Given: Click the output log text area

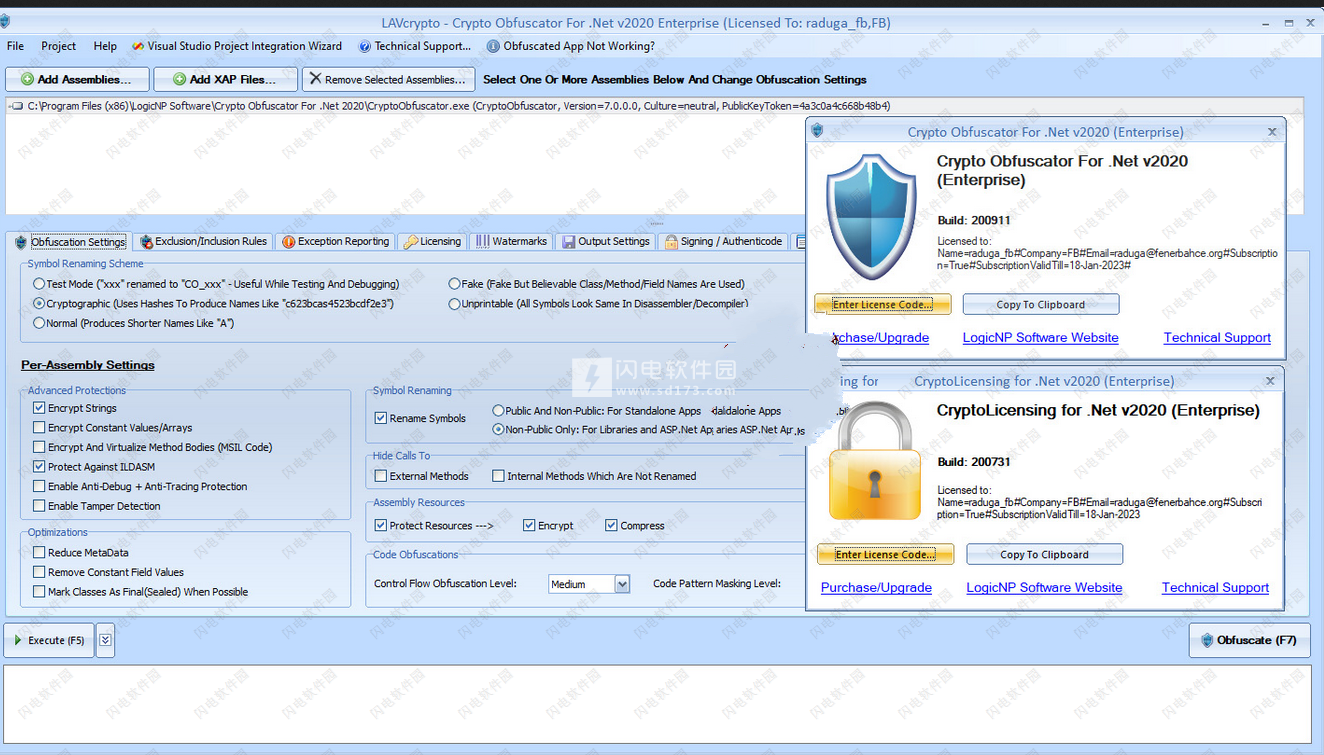Looking at the screenshot, I should point(657,704).
